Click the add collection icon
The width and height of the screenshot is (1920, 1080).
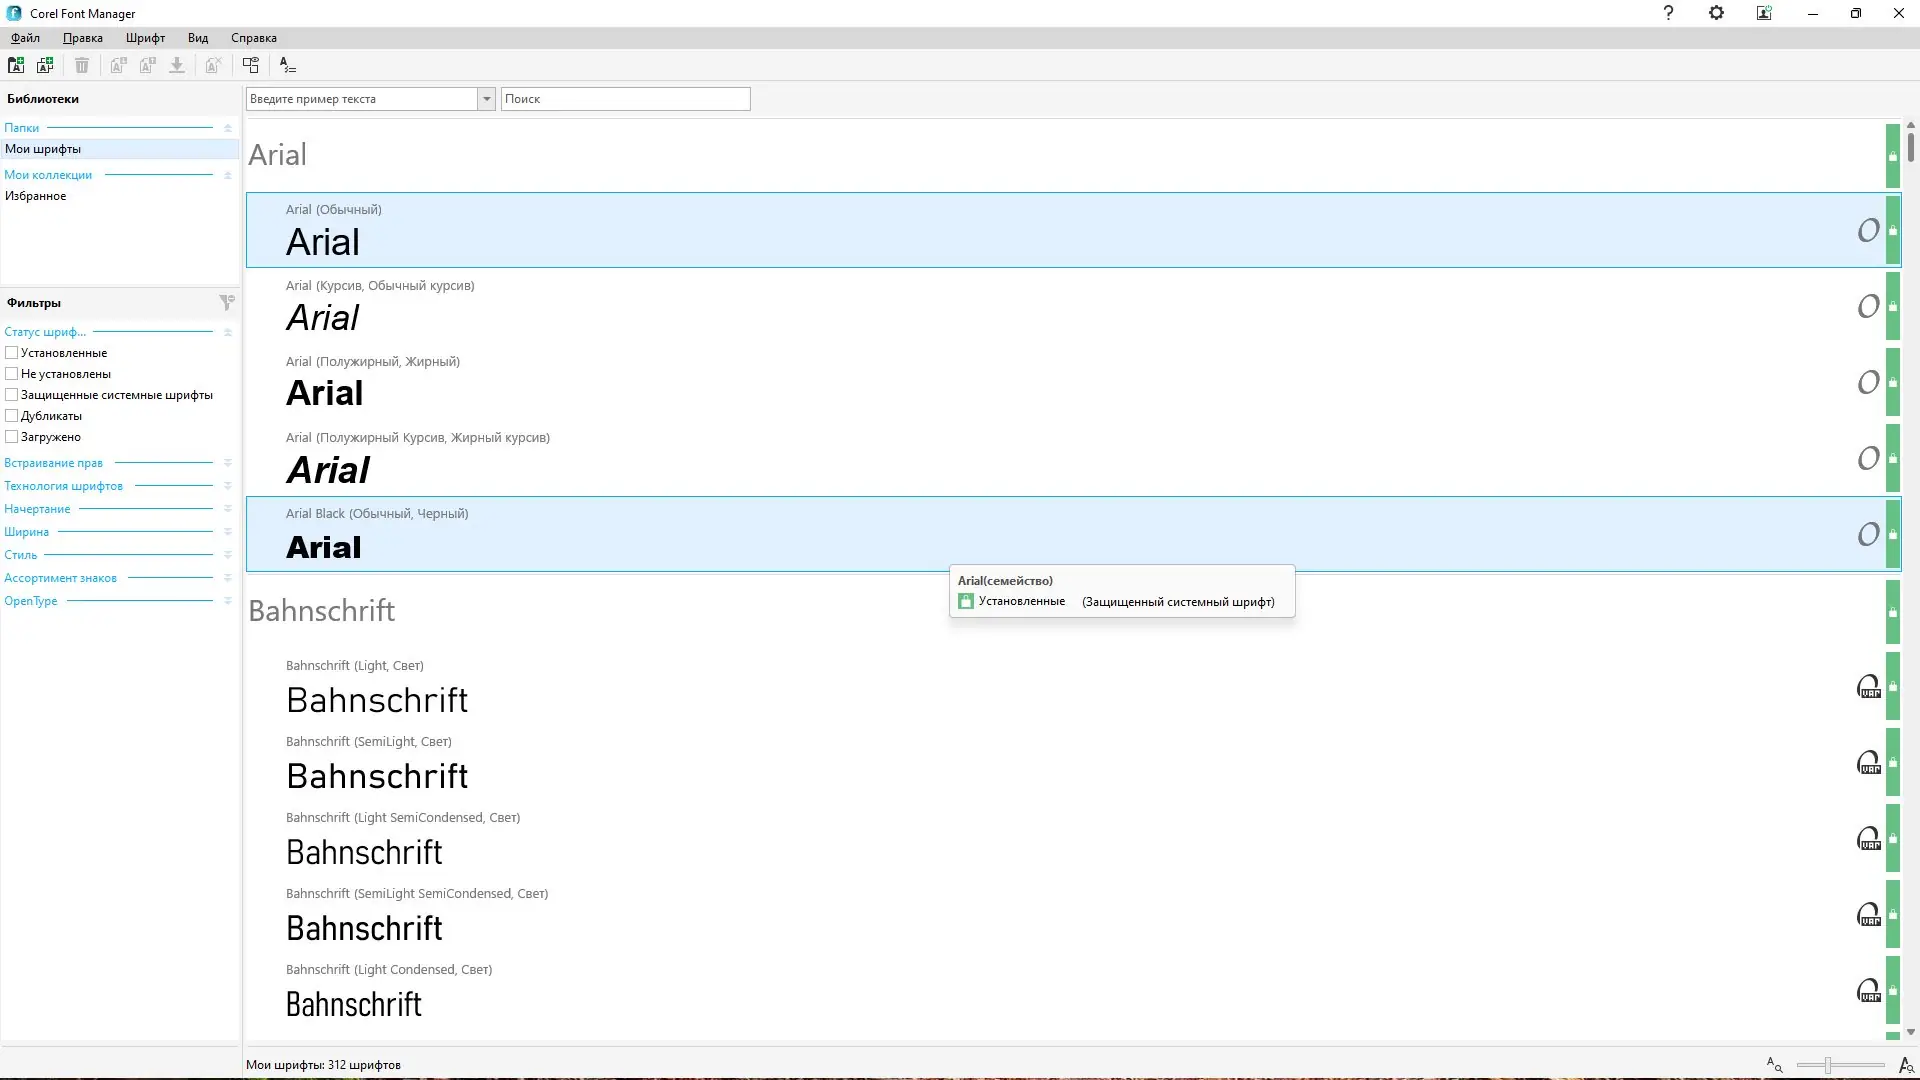45,65
